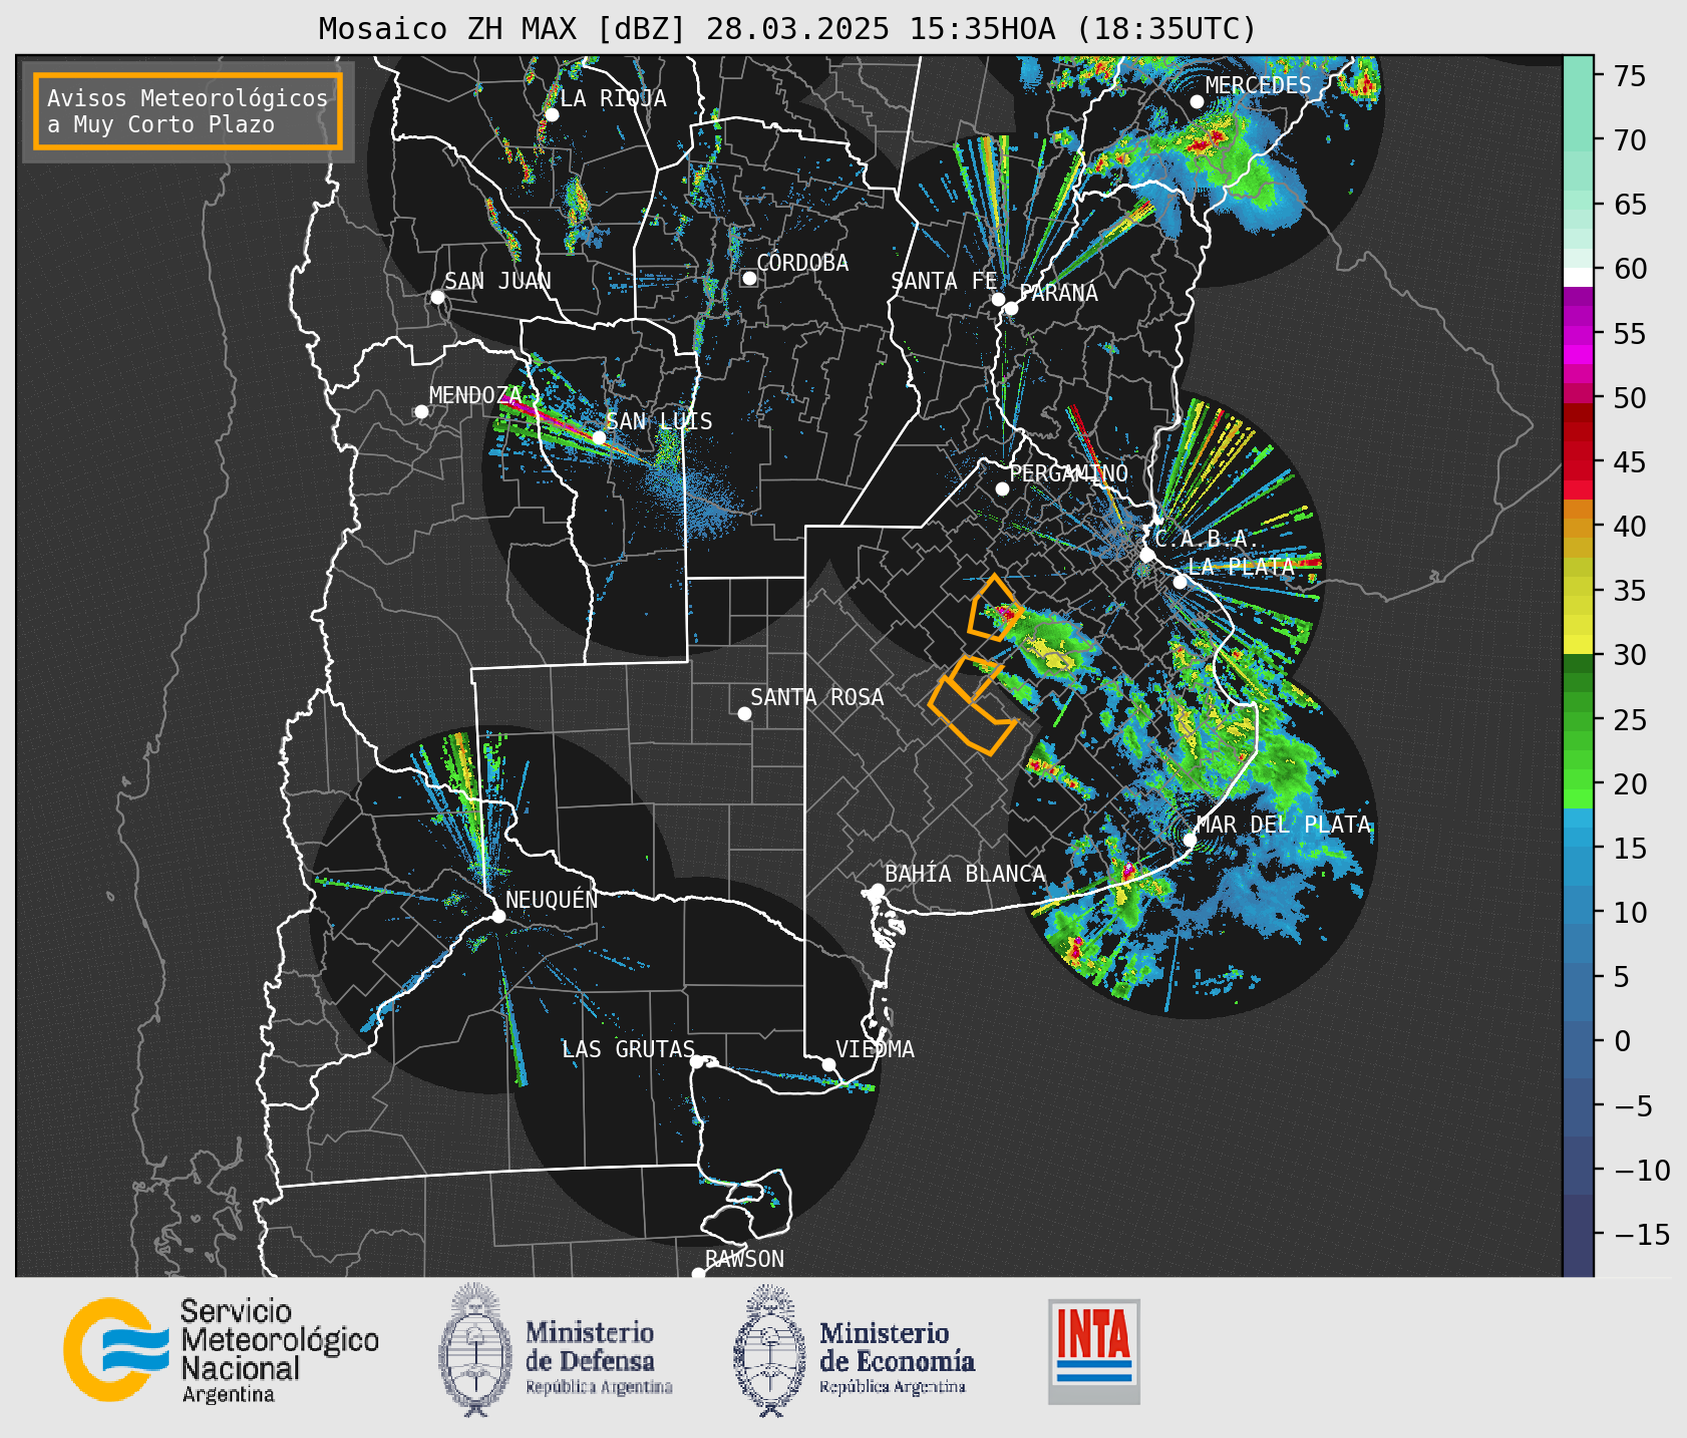Click the BAHÍA BLANCA label text
Viewport: 1687px width, 1438px height.
(965, 874)
